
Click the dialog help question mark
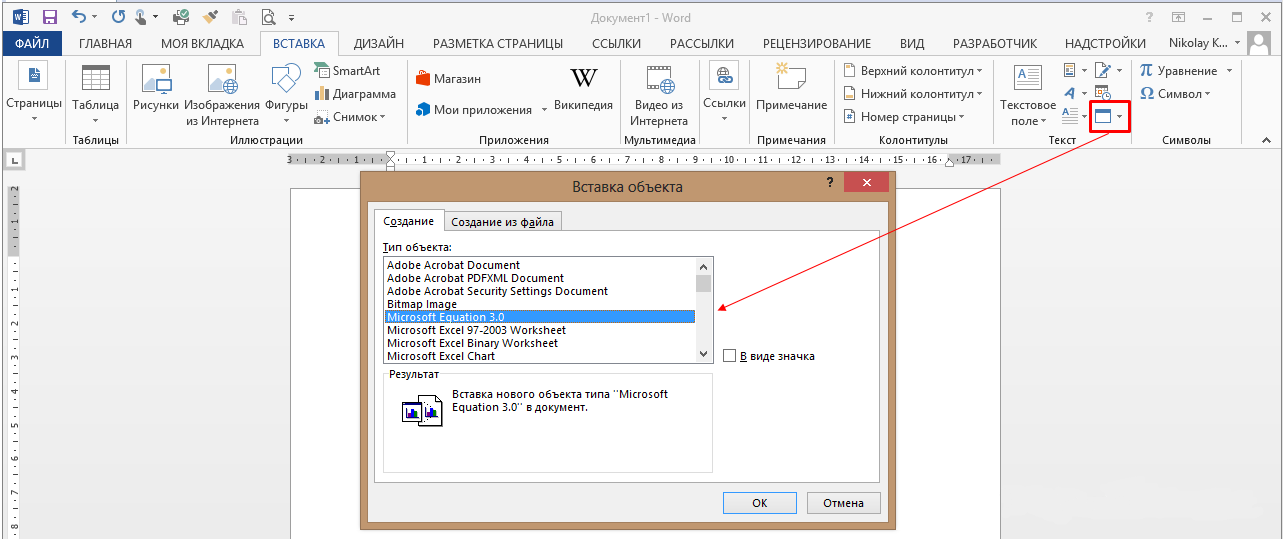pyautogui.click(x=830, y=182)
